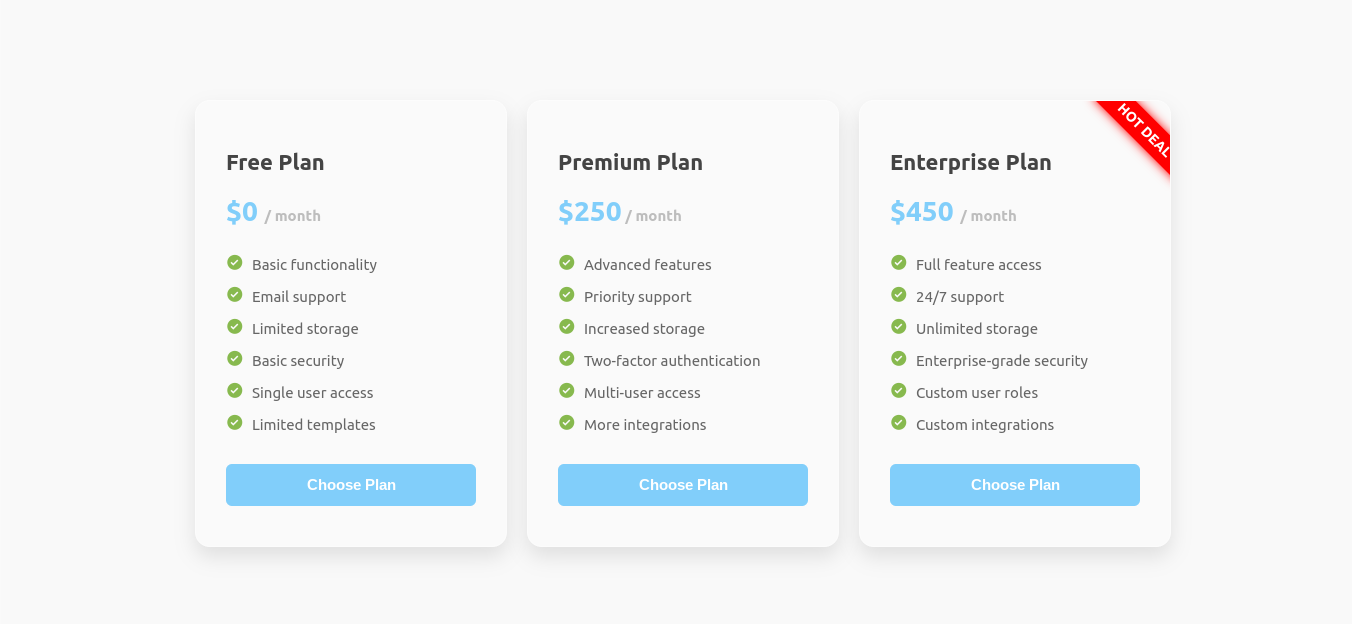
Task: Click the checkmark next to Unlimited storage
Action: pos(898,327)
